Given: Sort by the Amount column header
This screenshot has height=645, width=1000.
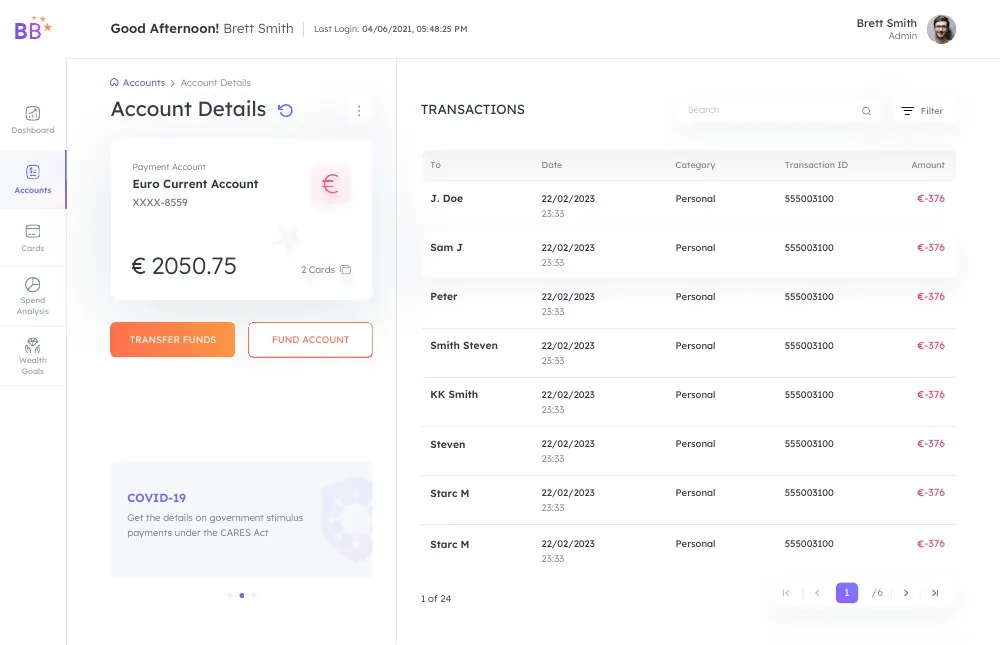Looking at the screenshot, I should click(928, 165).
